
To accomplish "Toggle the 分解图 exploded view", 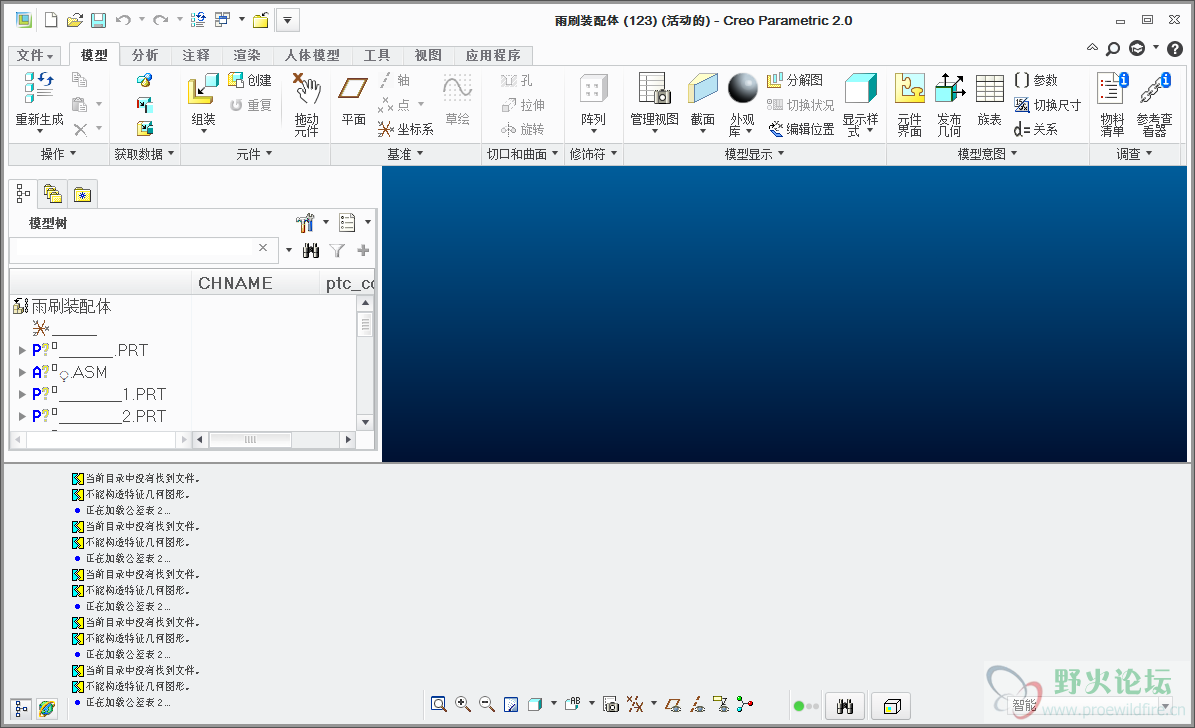I will coord(795,80).
